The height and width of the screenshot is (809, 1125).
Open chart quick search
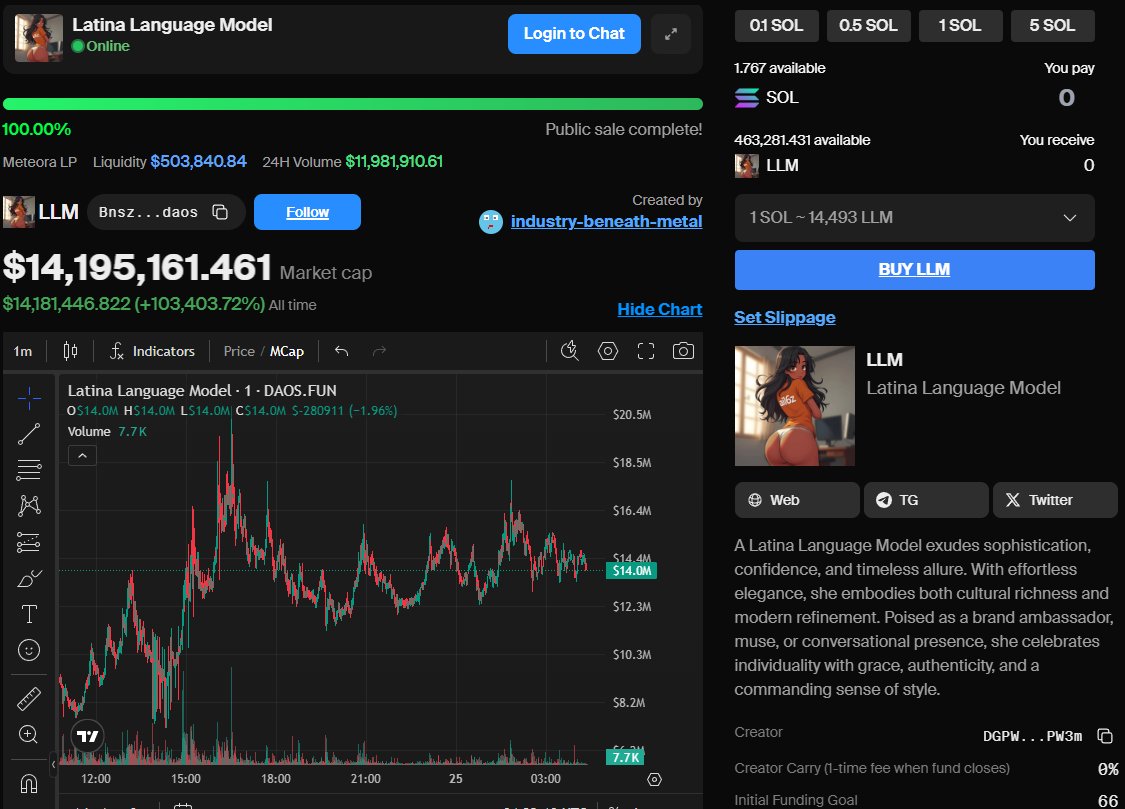coord(570,351)
